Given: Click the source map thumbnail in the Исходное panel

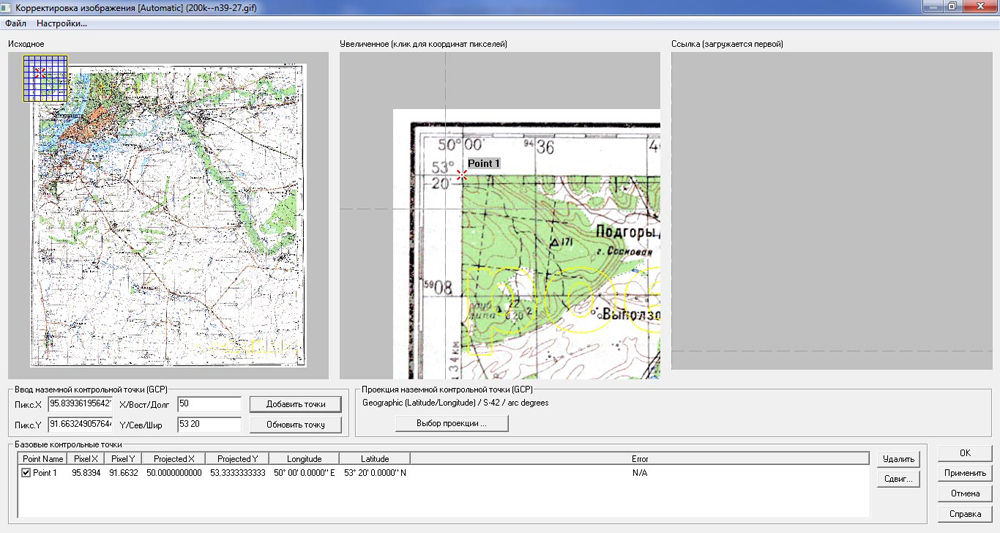Looking at the screenshot, I should (x=170, y=215).
